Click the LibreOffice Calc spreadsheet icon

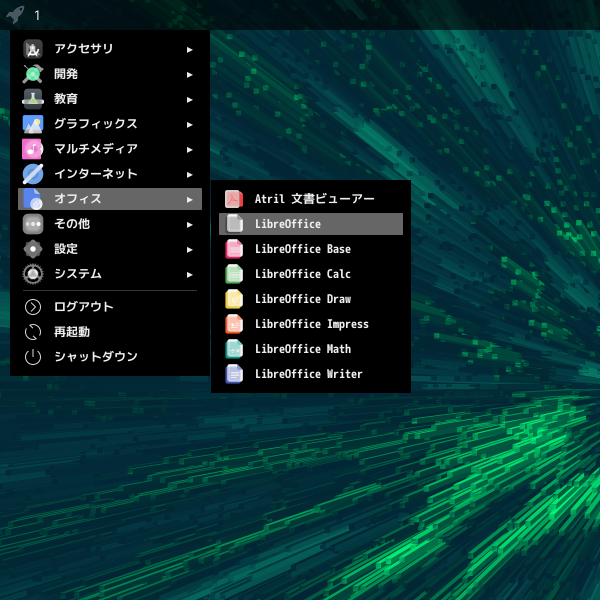click(234, 274)
